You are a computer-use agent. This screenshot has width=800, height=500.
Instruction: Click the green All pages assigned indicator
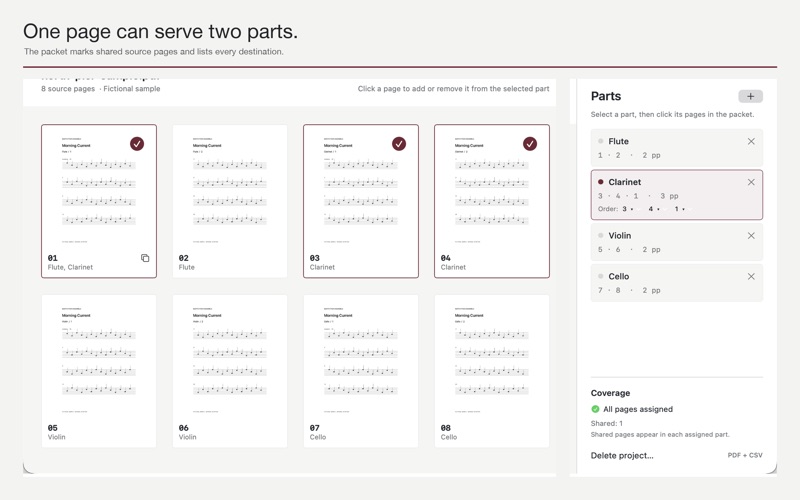595,409
